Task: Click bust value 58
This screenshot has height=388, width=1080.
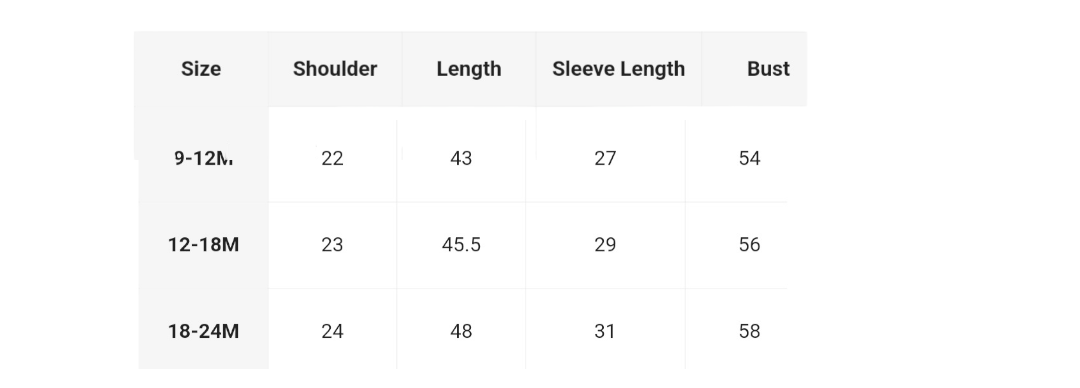Action: [x=749, y=331]
